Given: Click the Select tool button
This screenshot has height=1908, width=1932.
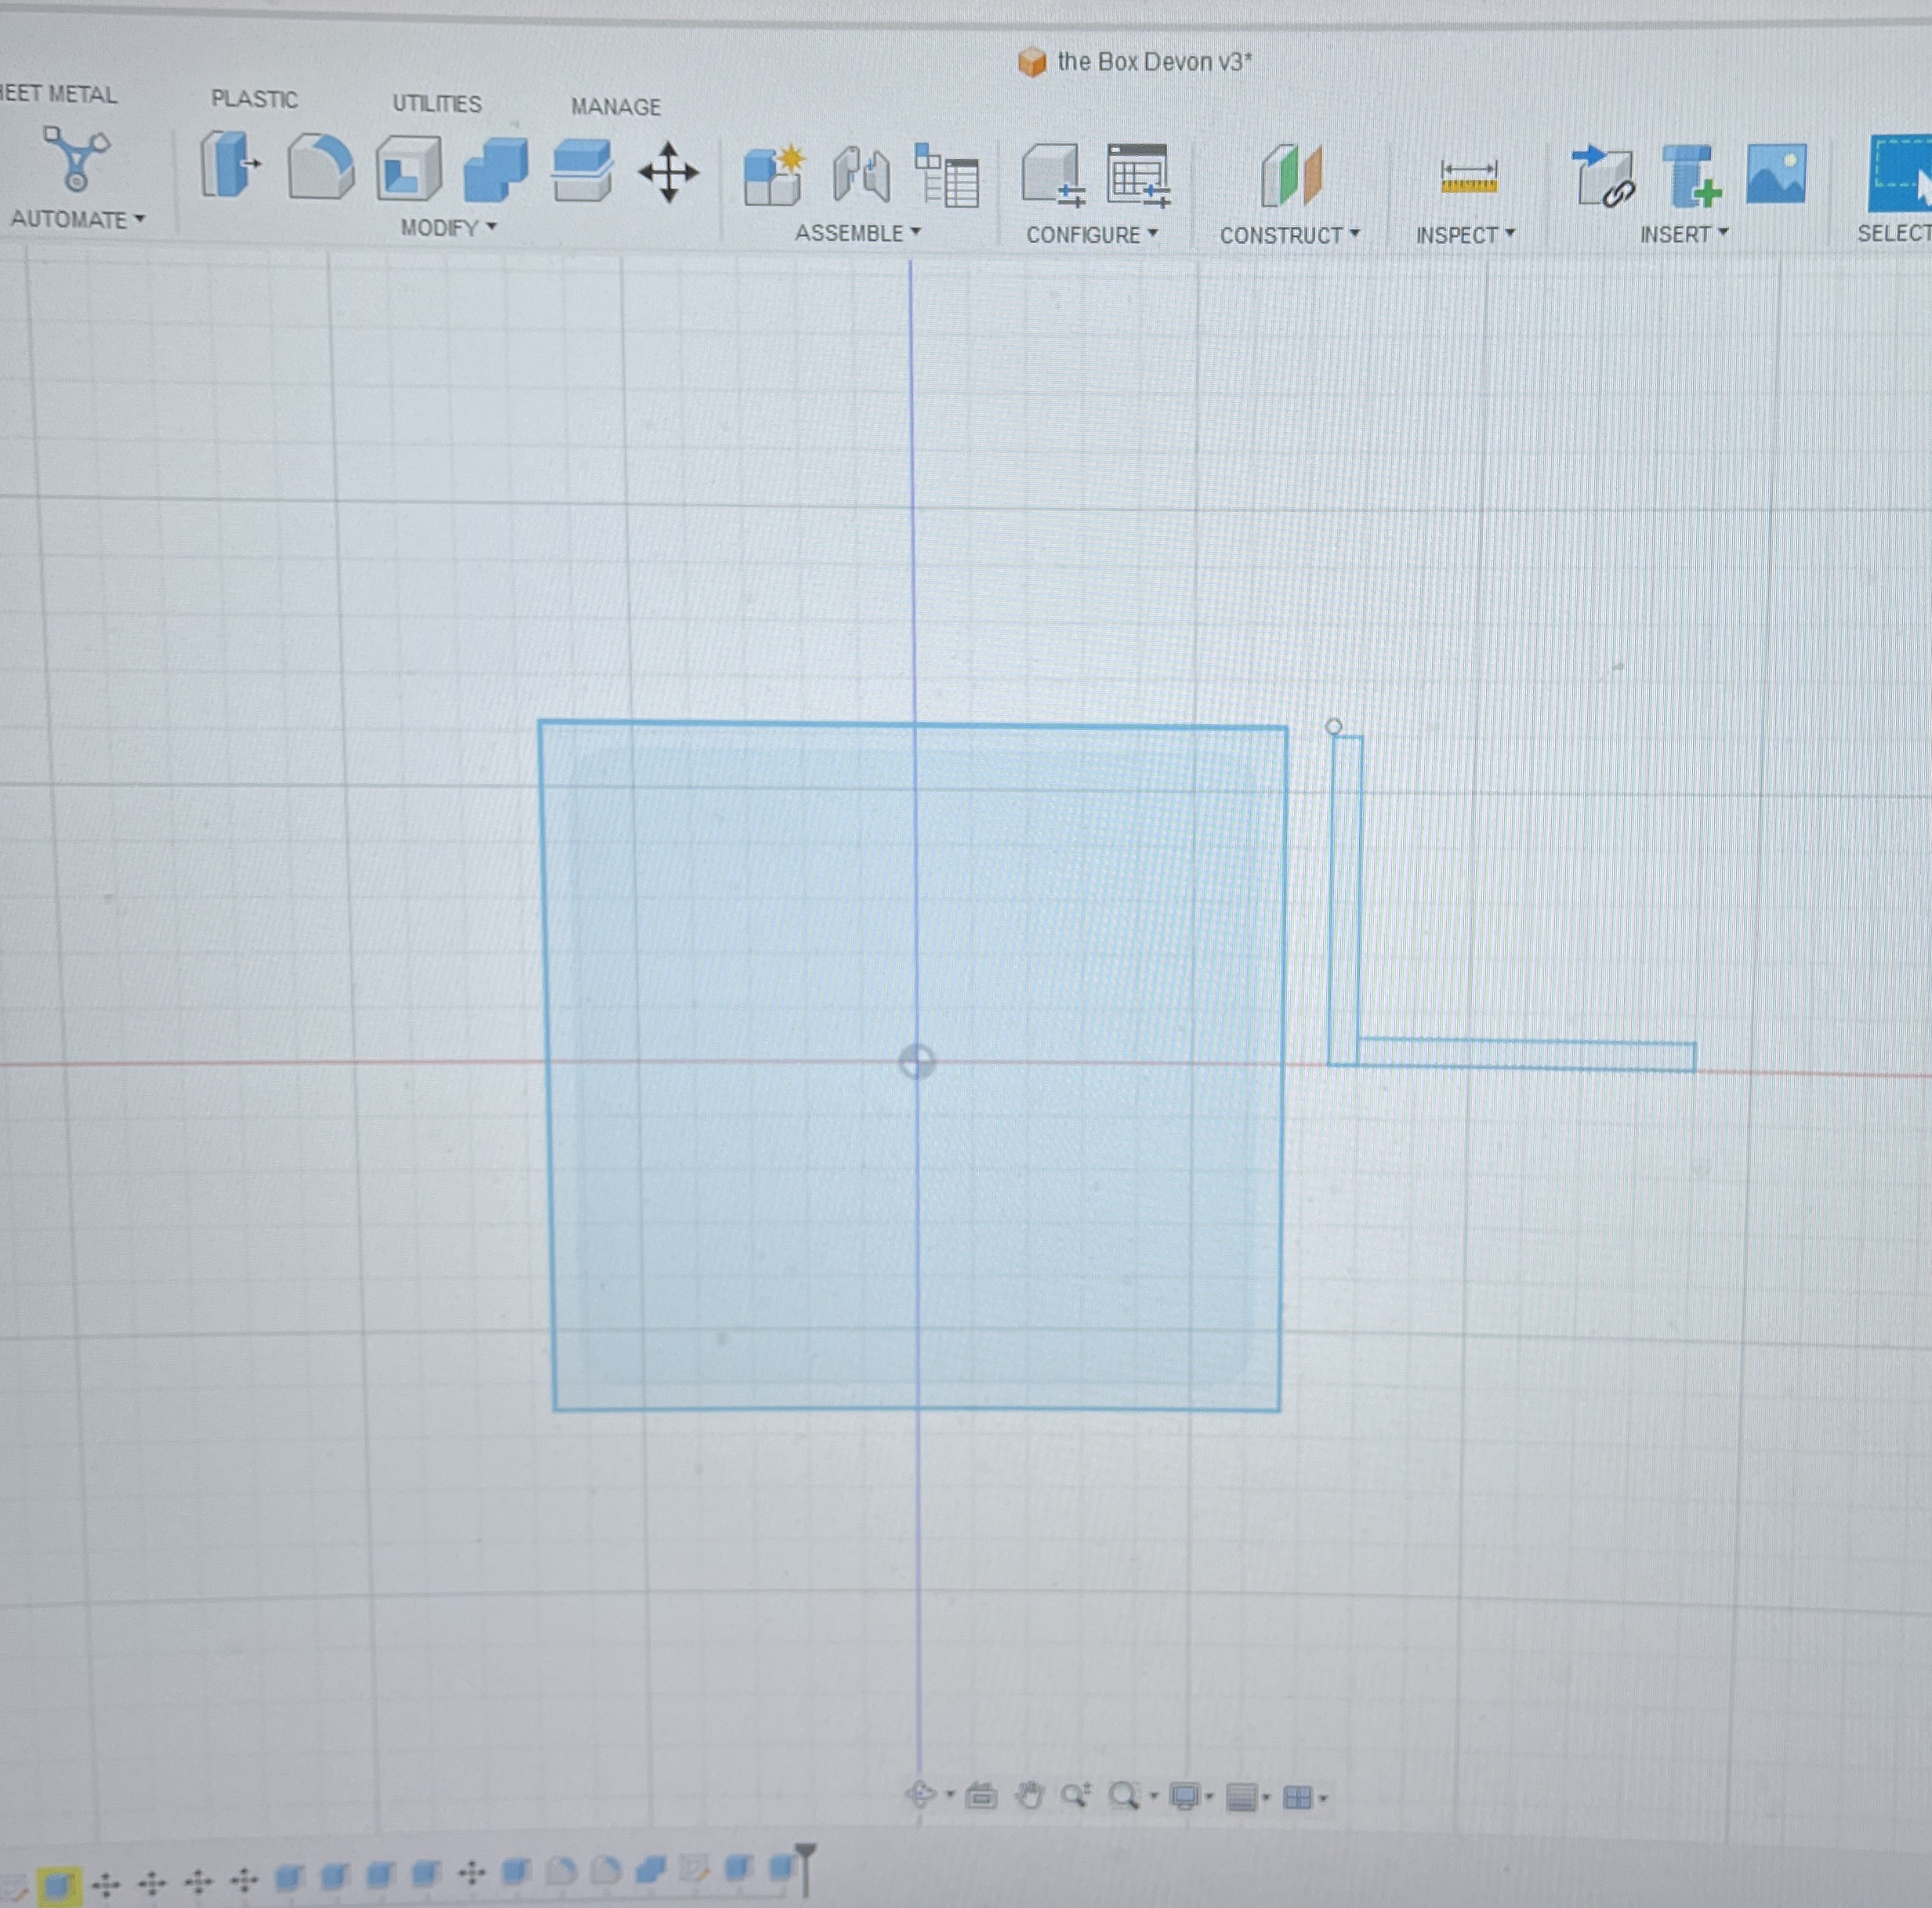Looking at the screenshot, I should 1900,175.
